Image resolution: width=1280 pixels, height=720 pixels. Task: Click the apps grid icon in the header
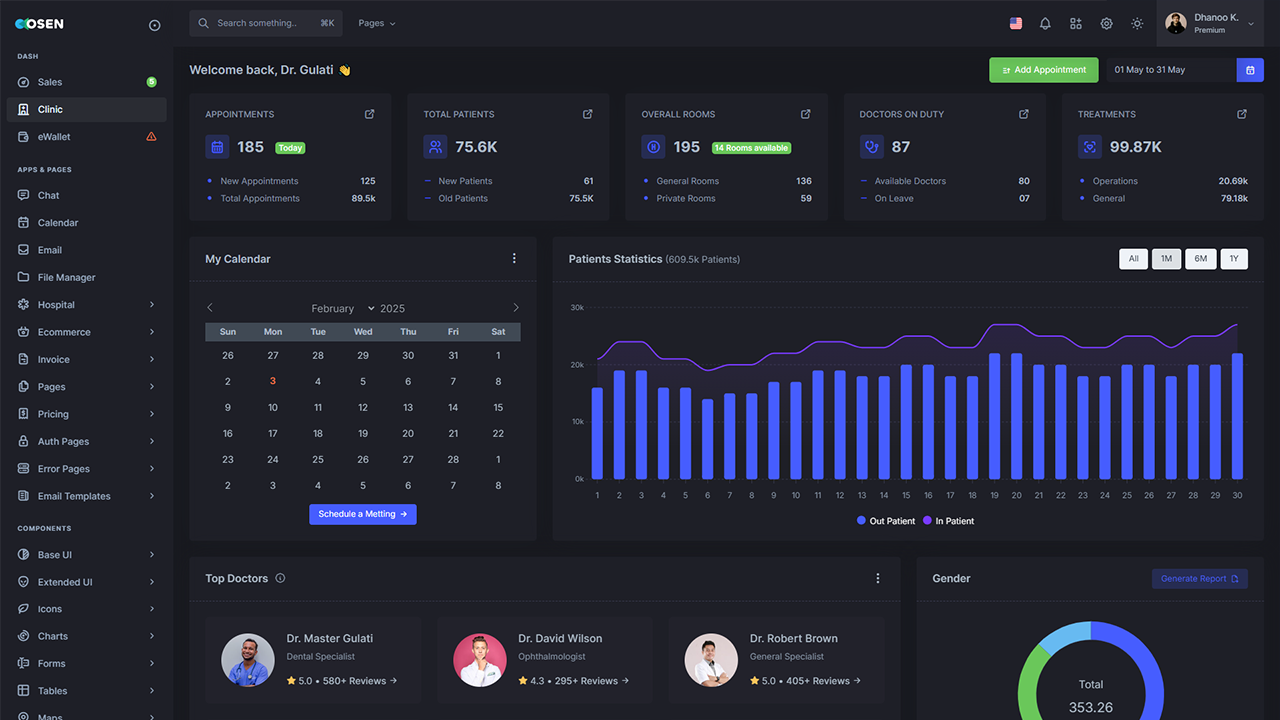click(1075, 22)
